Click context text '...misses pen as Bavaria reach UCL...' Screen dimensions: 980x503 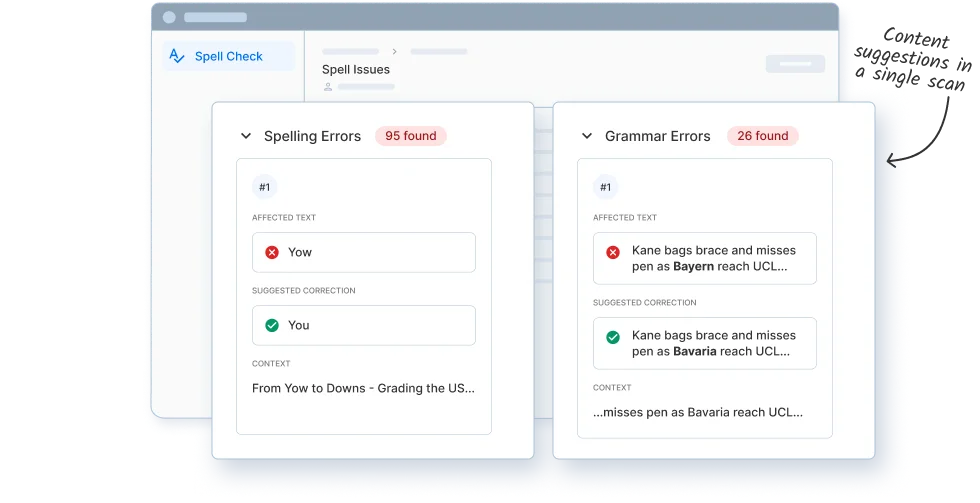(698, 412)
